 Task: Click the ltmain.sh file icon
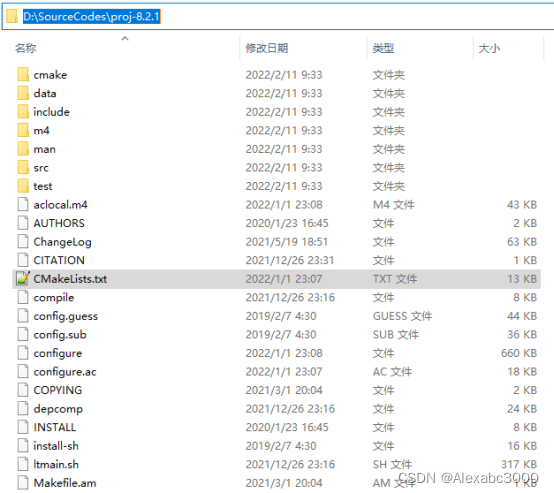click(x=23, y=464)
